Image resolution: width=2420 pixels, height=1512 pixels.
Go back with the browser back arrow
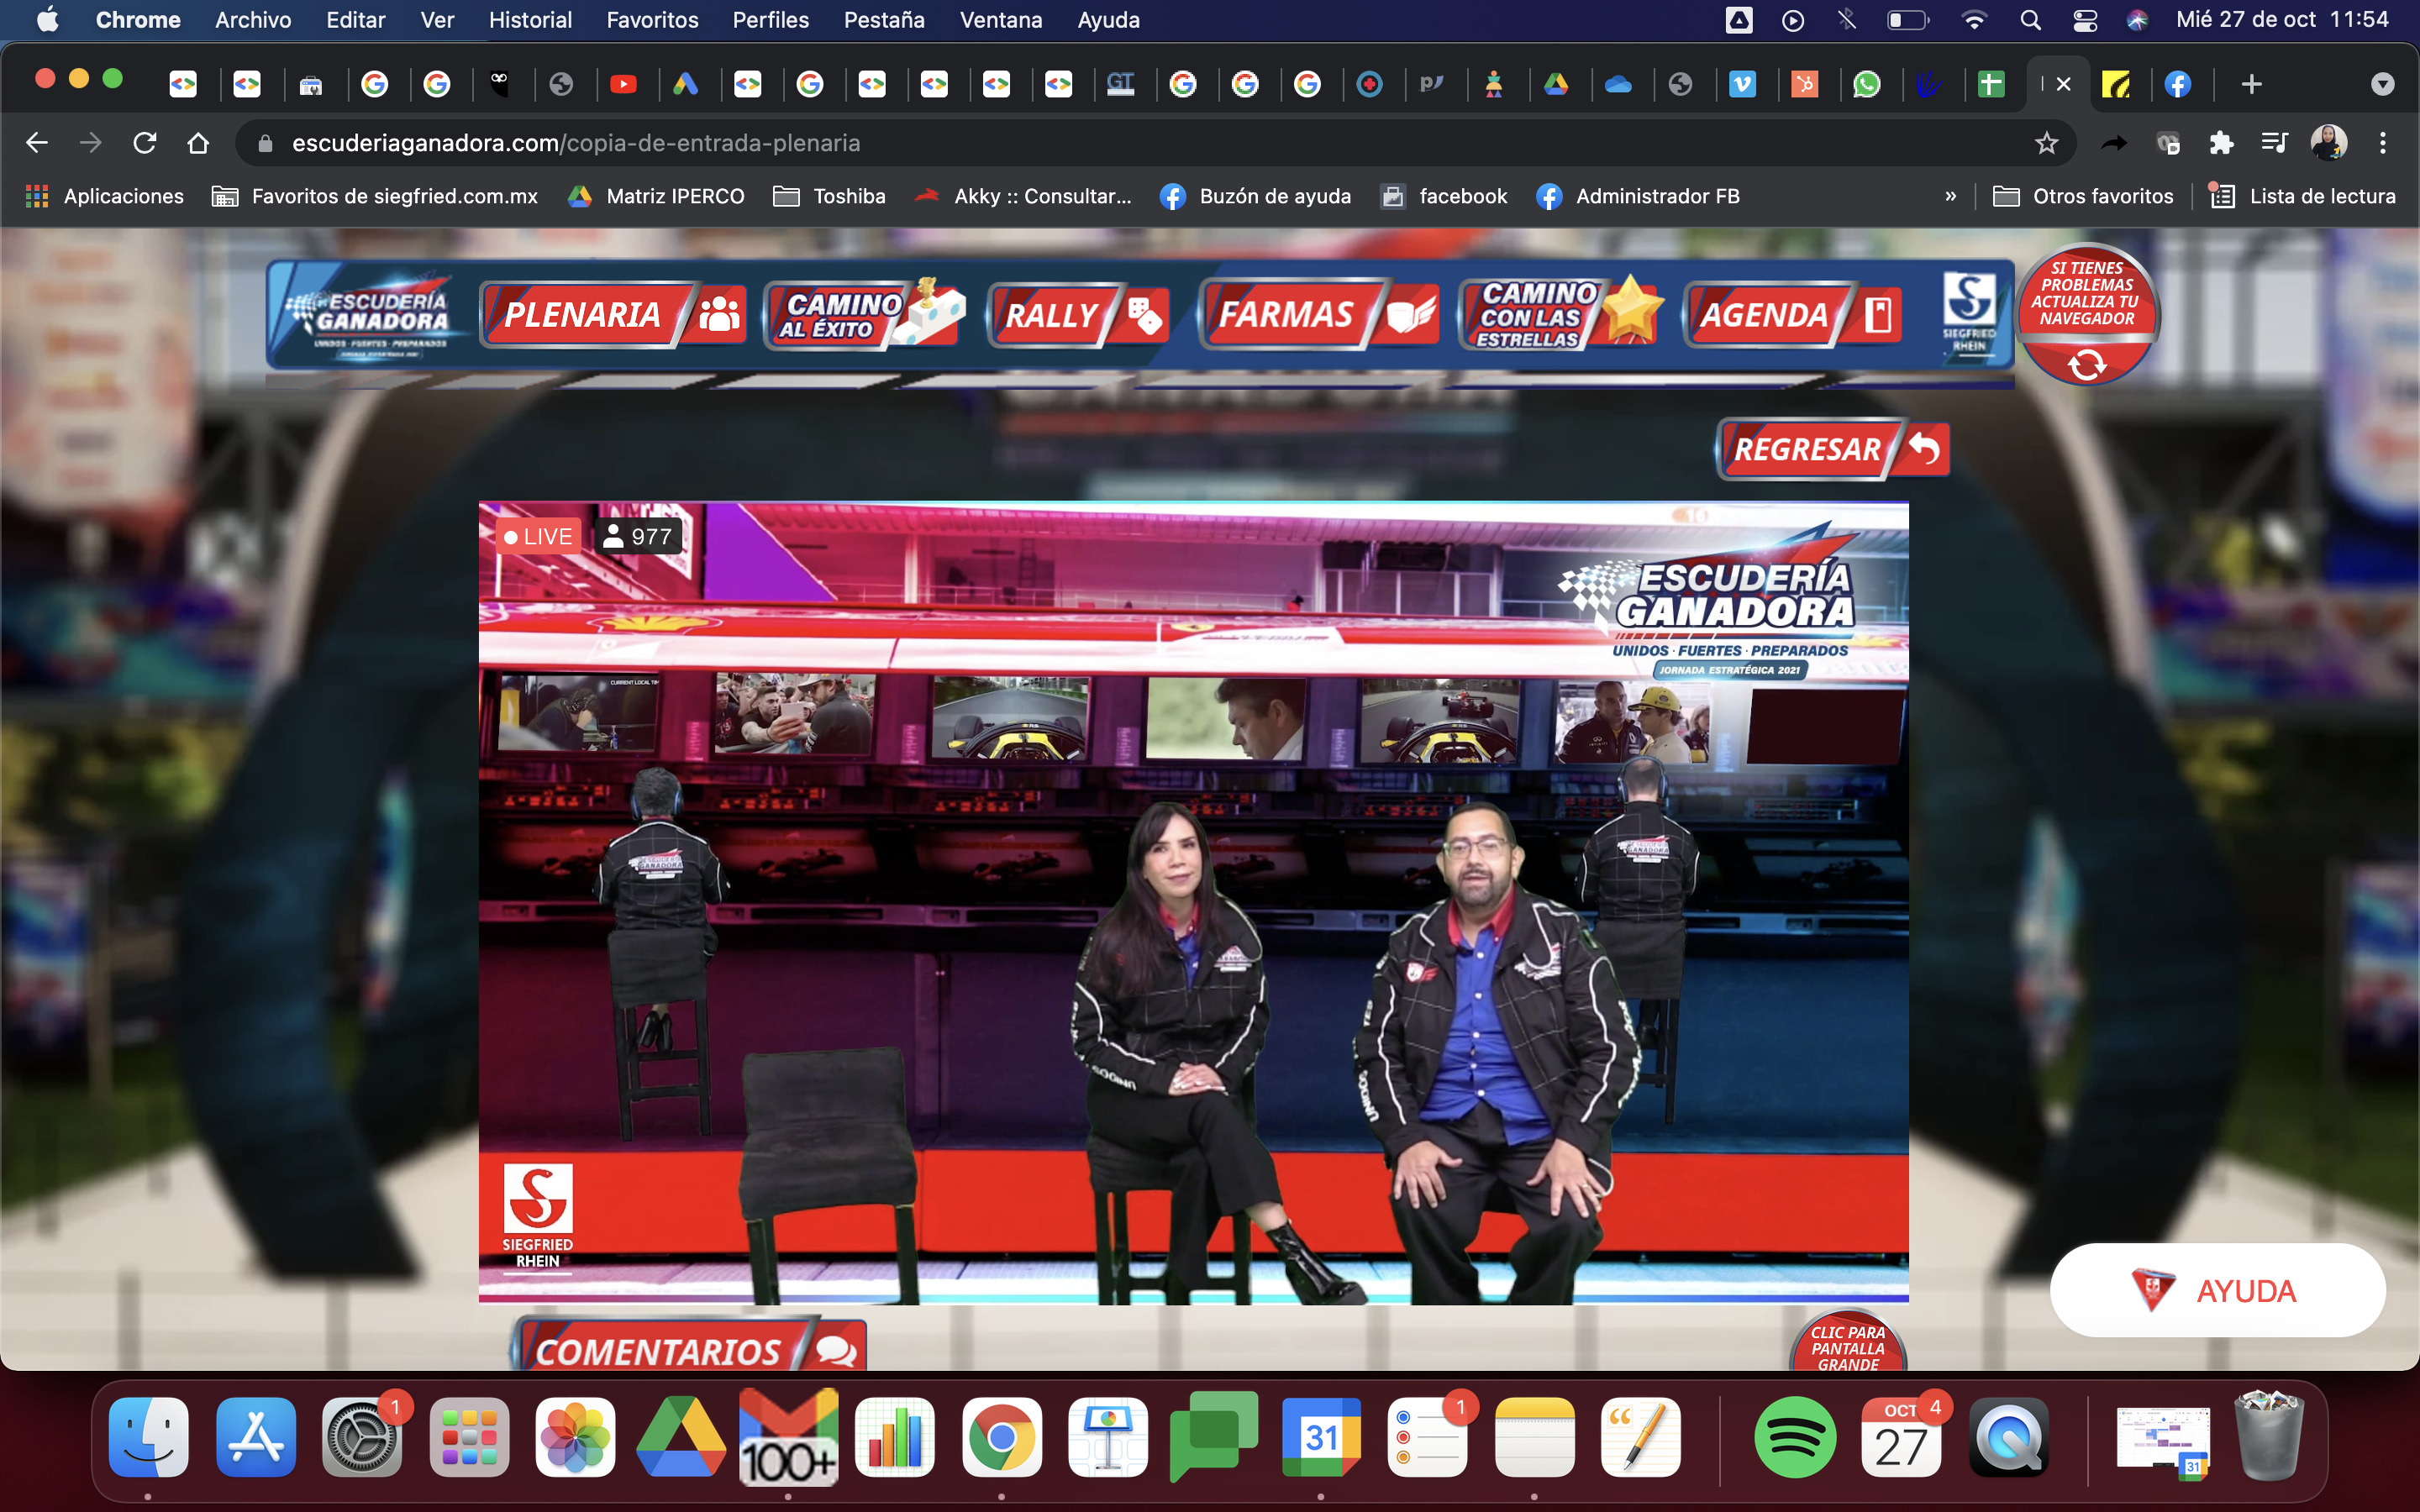point(37,143)
